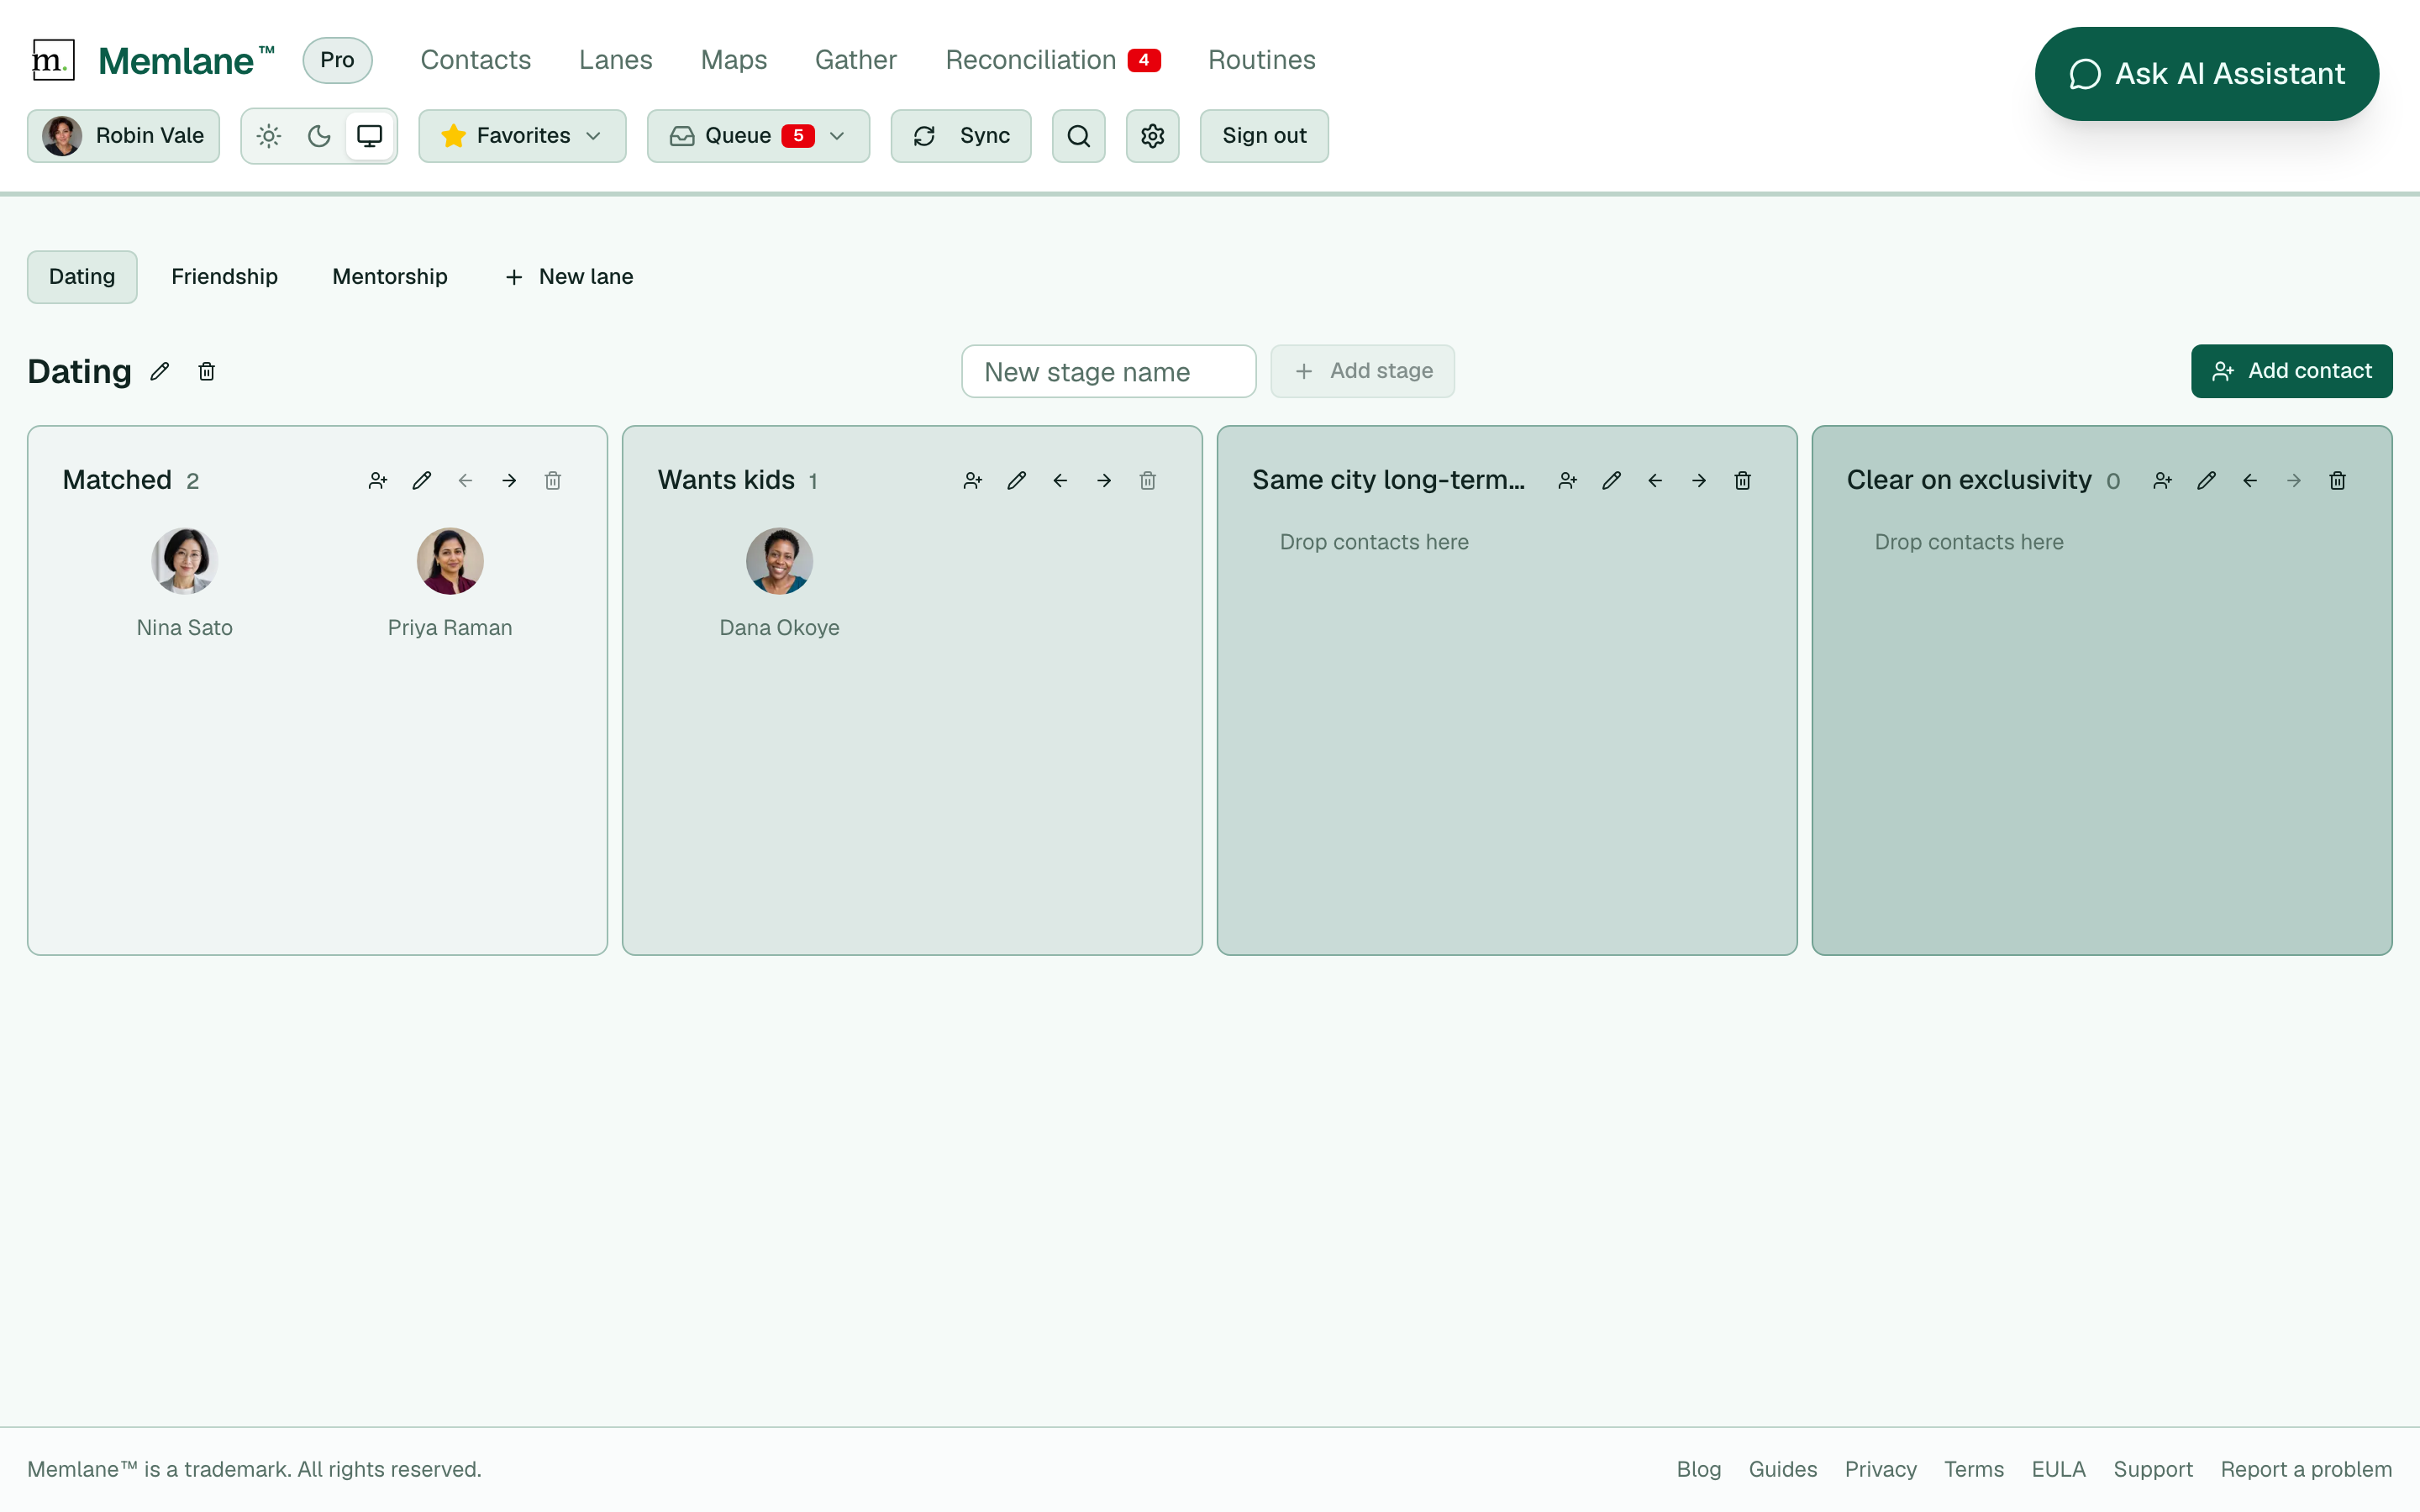Move Wants kids stage left

tap(1060, 481)
